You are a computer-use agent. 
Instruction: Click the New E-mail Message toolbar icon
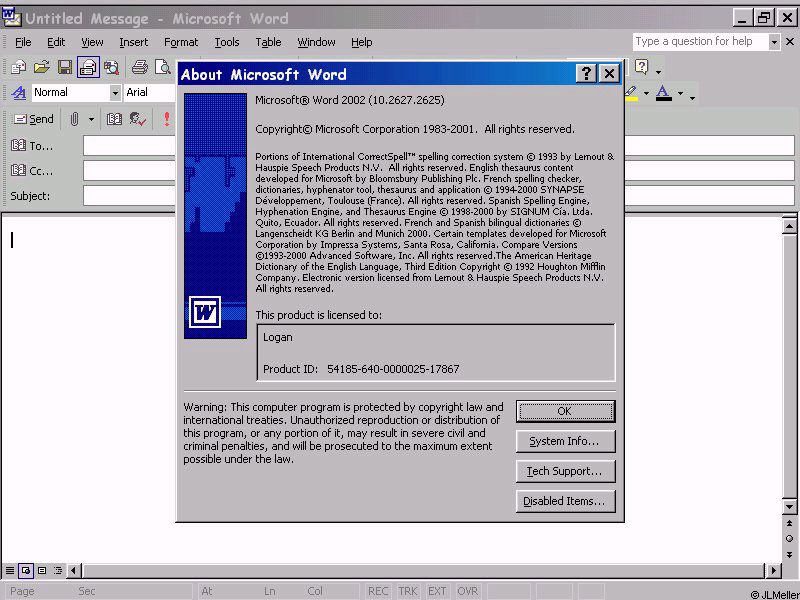(x=18, y=67)
